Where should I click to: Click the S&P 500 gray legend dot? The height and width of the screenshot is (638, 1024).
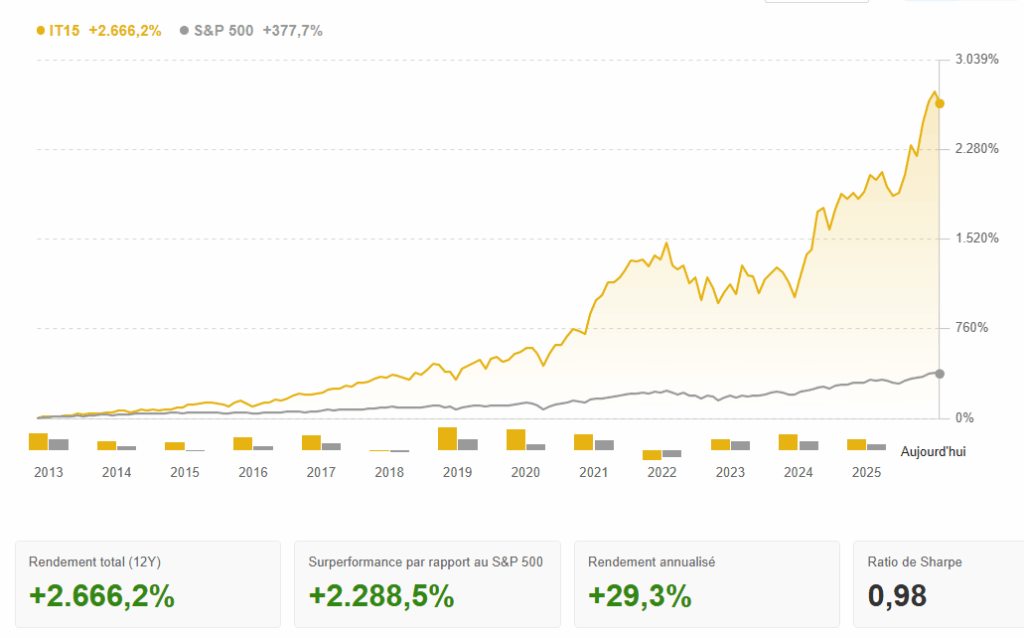point(184,31)
